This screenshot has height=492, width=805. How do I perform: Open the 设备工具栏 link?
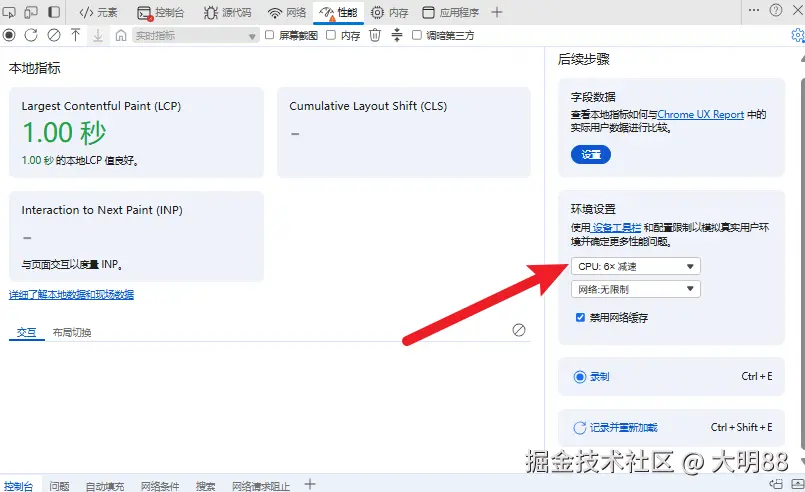(616, 228)
